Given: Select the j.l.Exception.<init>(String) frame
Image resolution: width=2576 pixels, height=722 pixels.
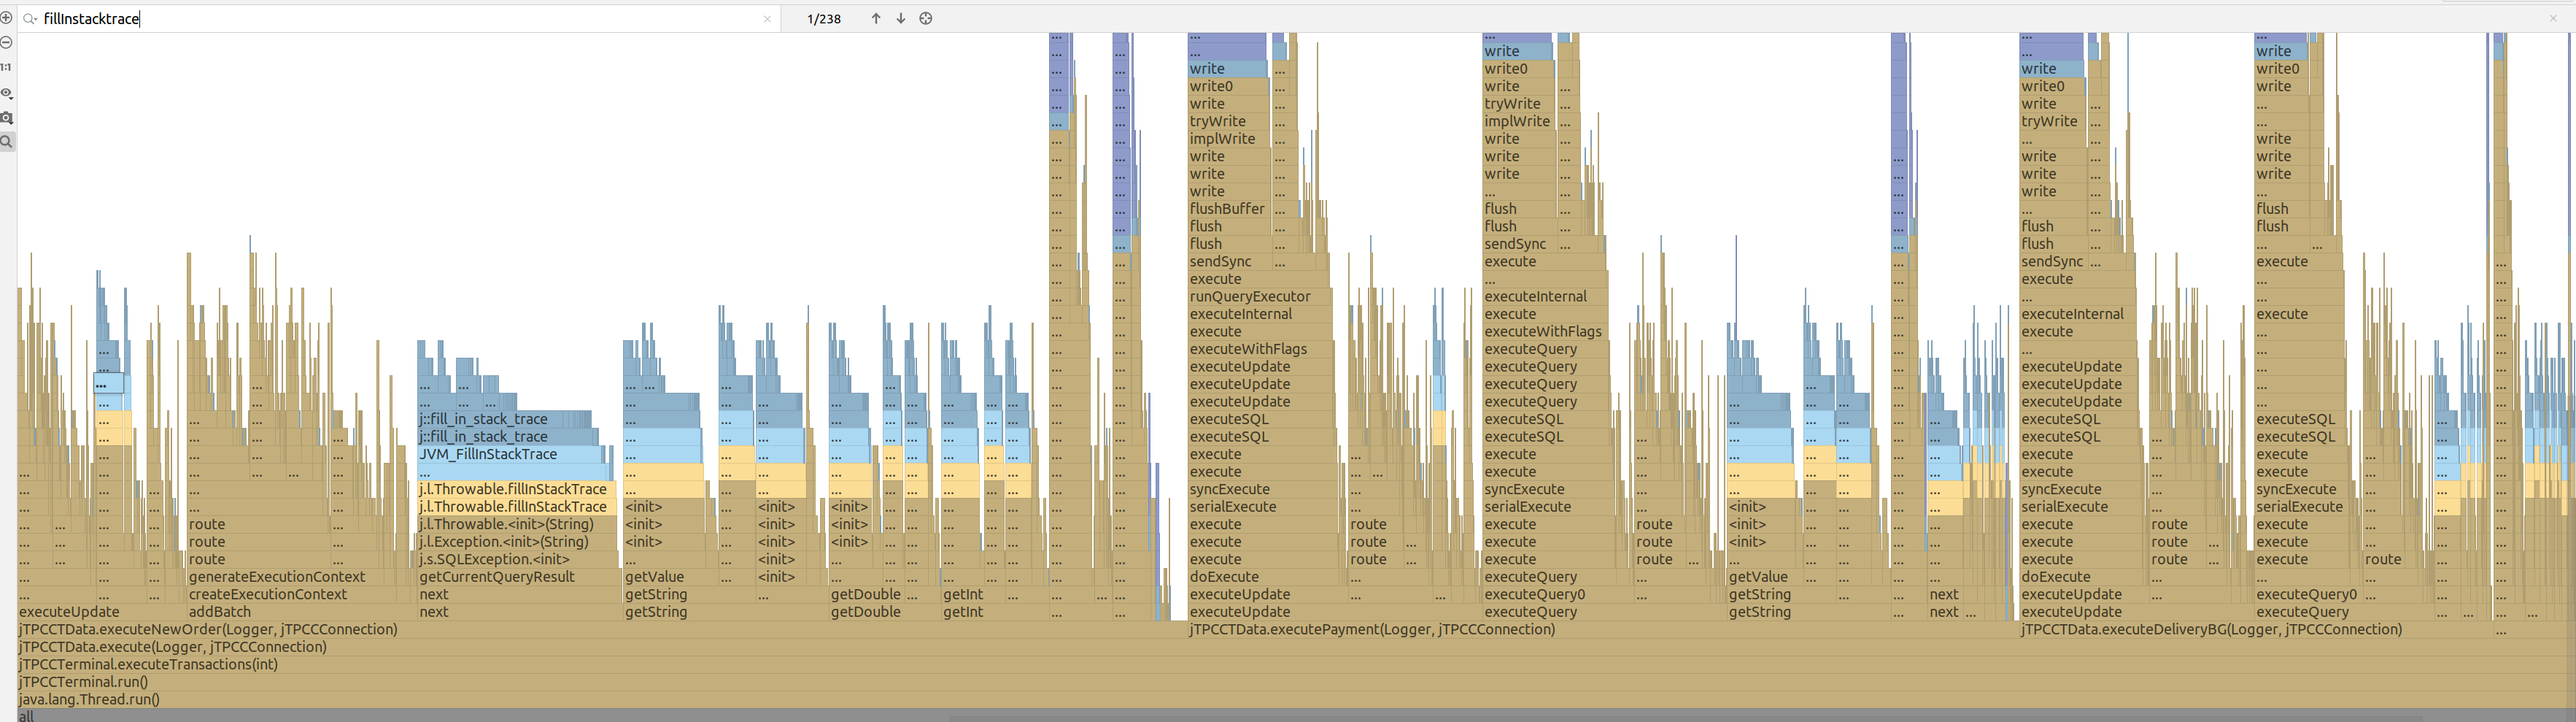Looking at the screenshot, I should click(517, 542).
